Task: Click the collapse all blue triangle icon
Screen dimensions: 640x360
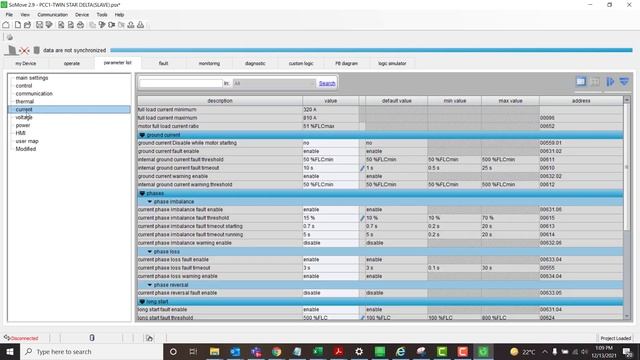Action: pos(624,82)
